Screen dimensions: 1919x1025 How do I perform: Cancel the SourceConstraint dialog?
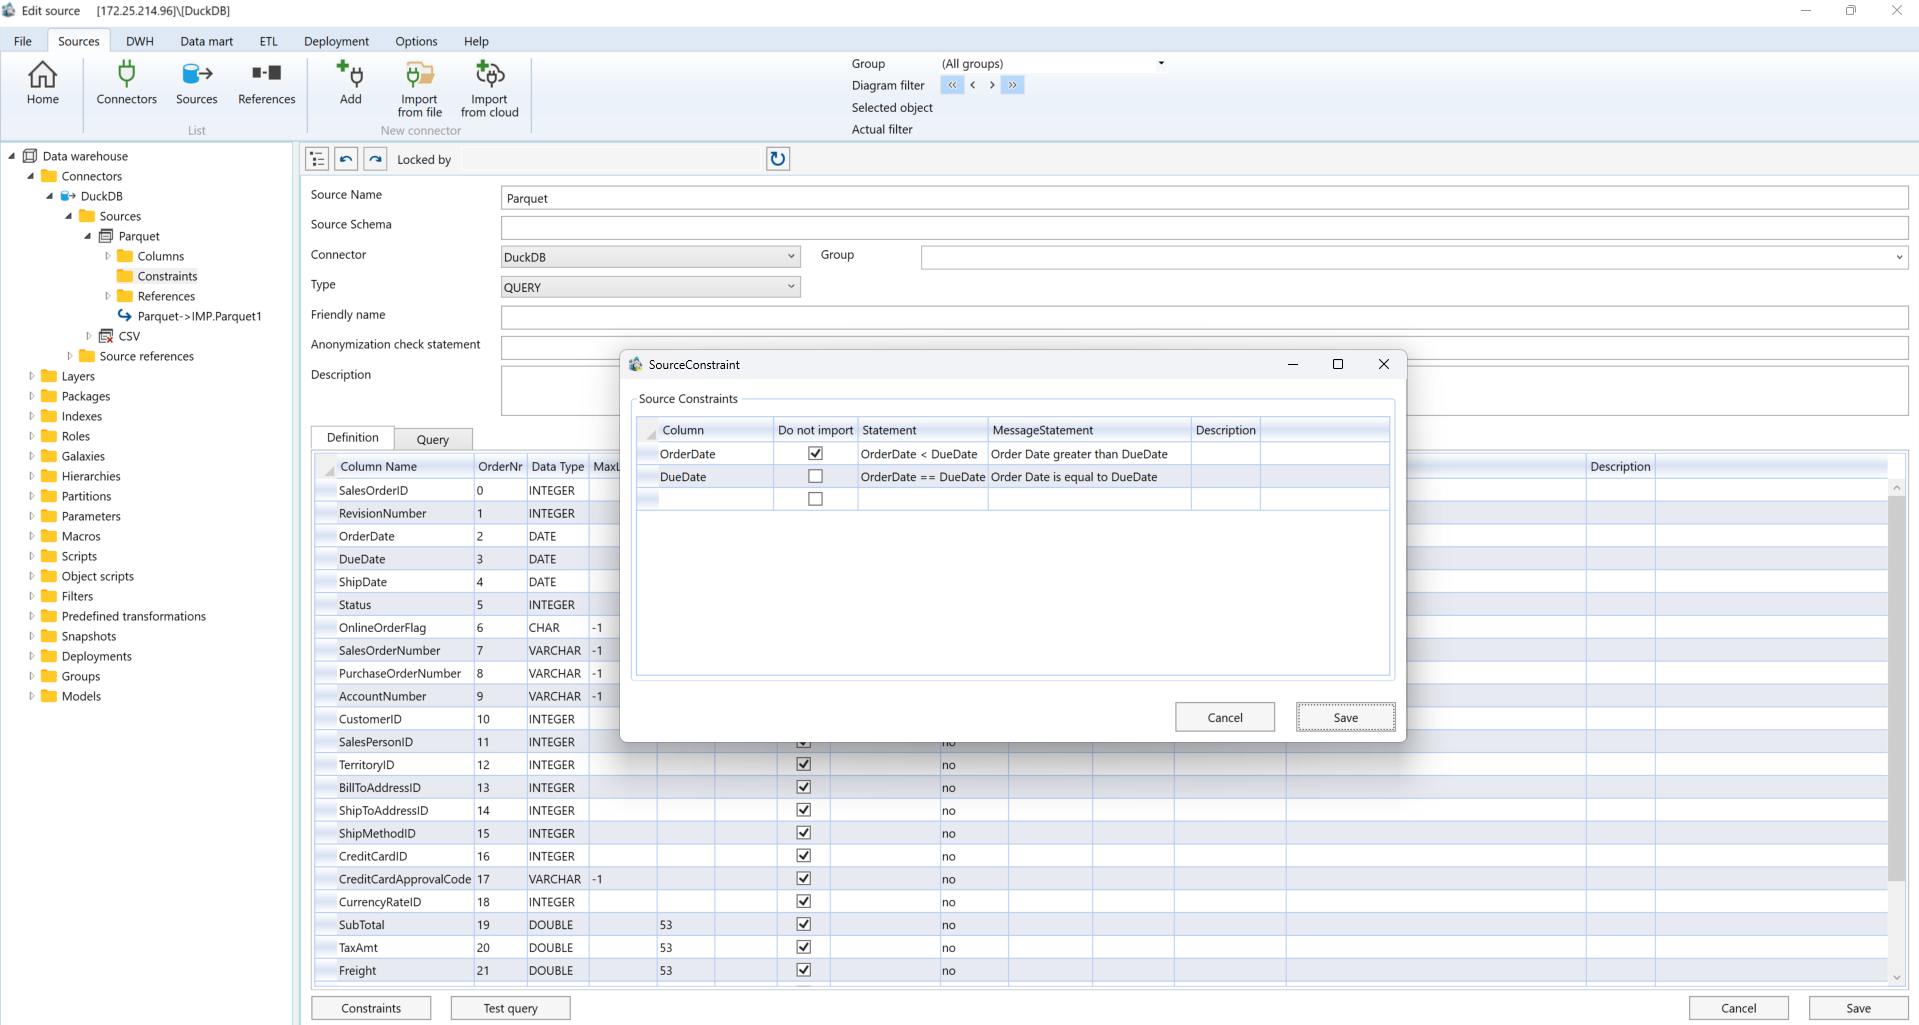tap(1225, 717)
